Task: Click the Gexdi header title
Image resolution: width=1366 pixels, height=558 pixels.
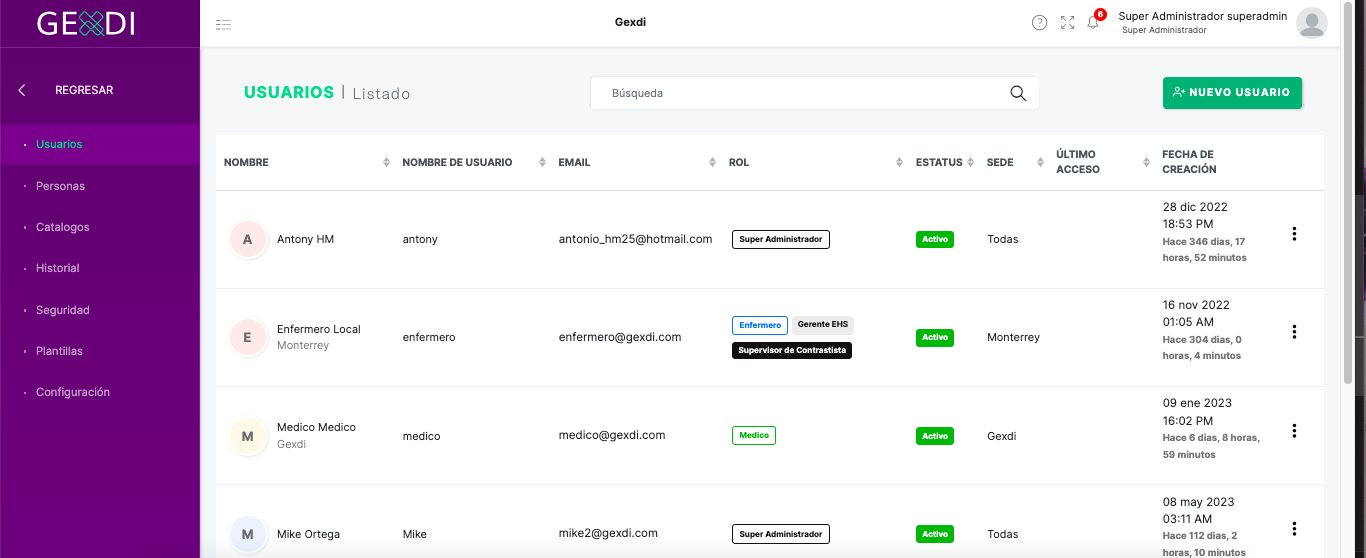Action: [x=630, y=22]
